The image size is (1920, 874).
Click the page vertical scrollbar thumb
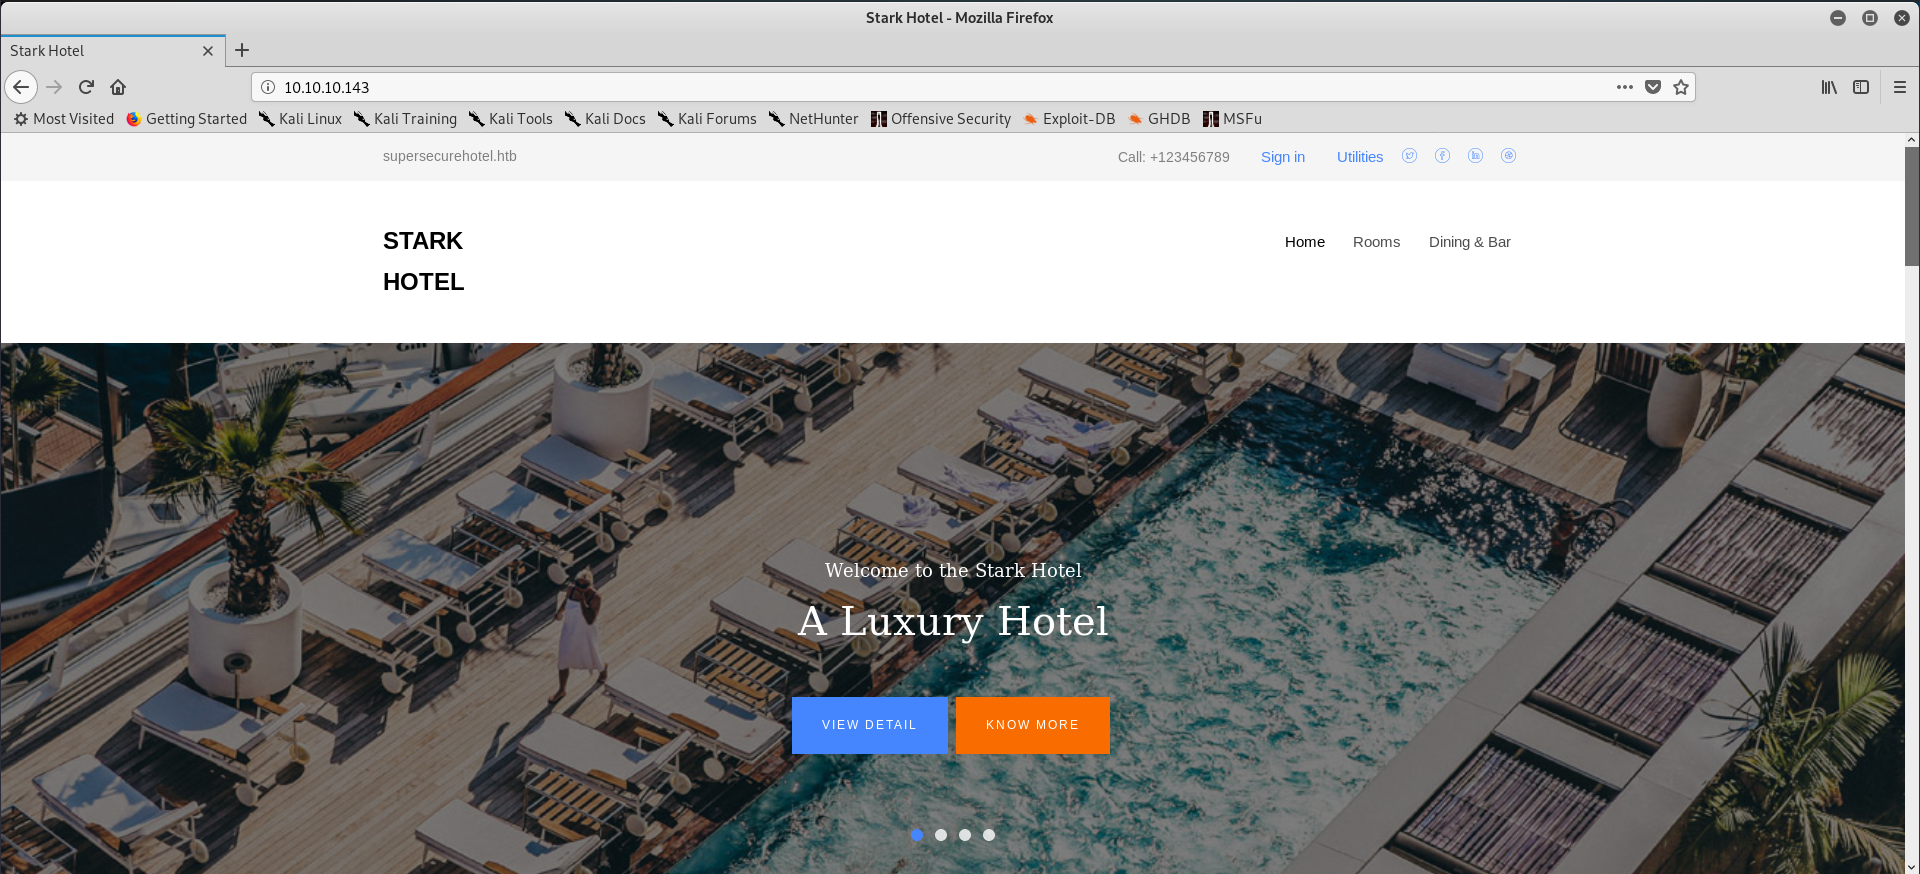pyautogui.click(x=1912, y=206)
